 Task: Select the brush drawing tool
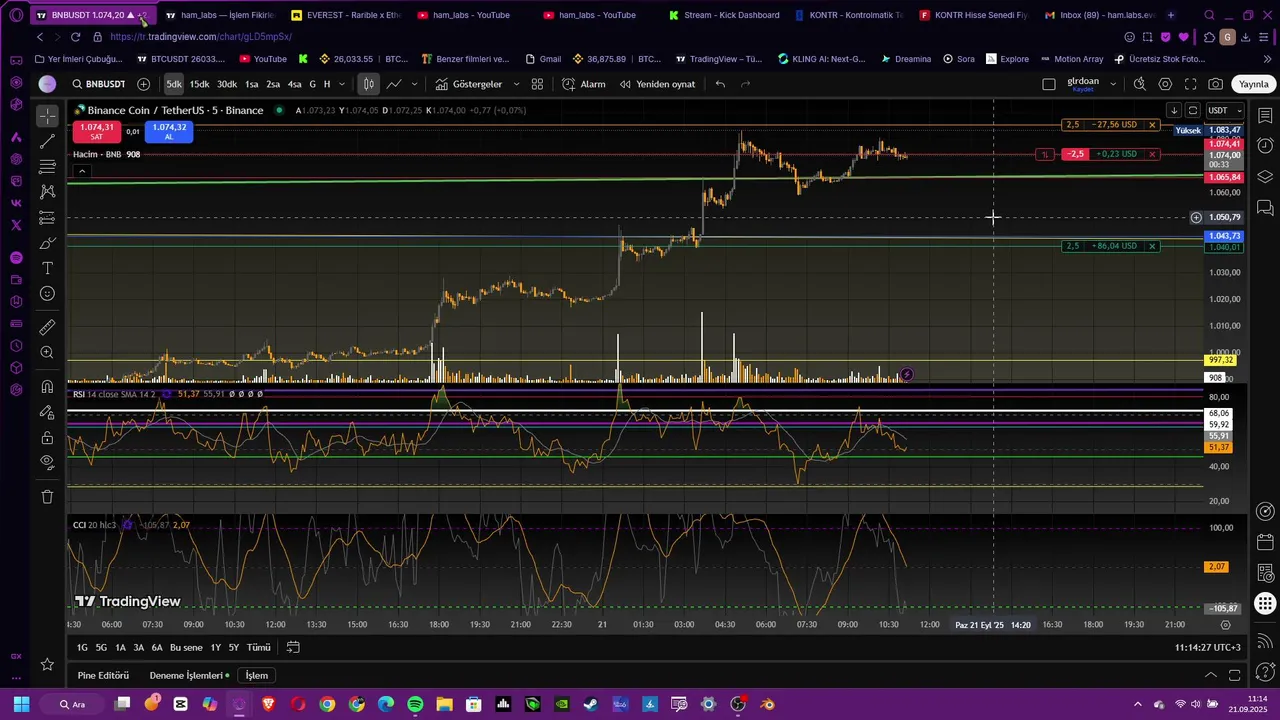pyautogui.click(x=47, y=243)
